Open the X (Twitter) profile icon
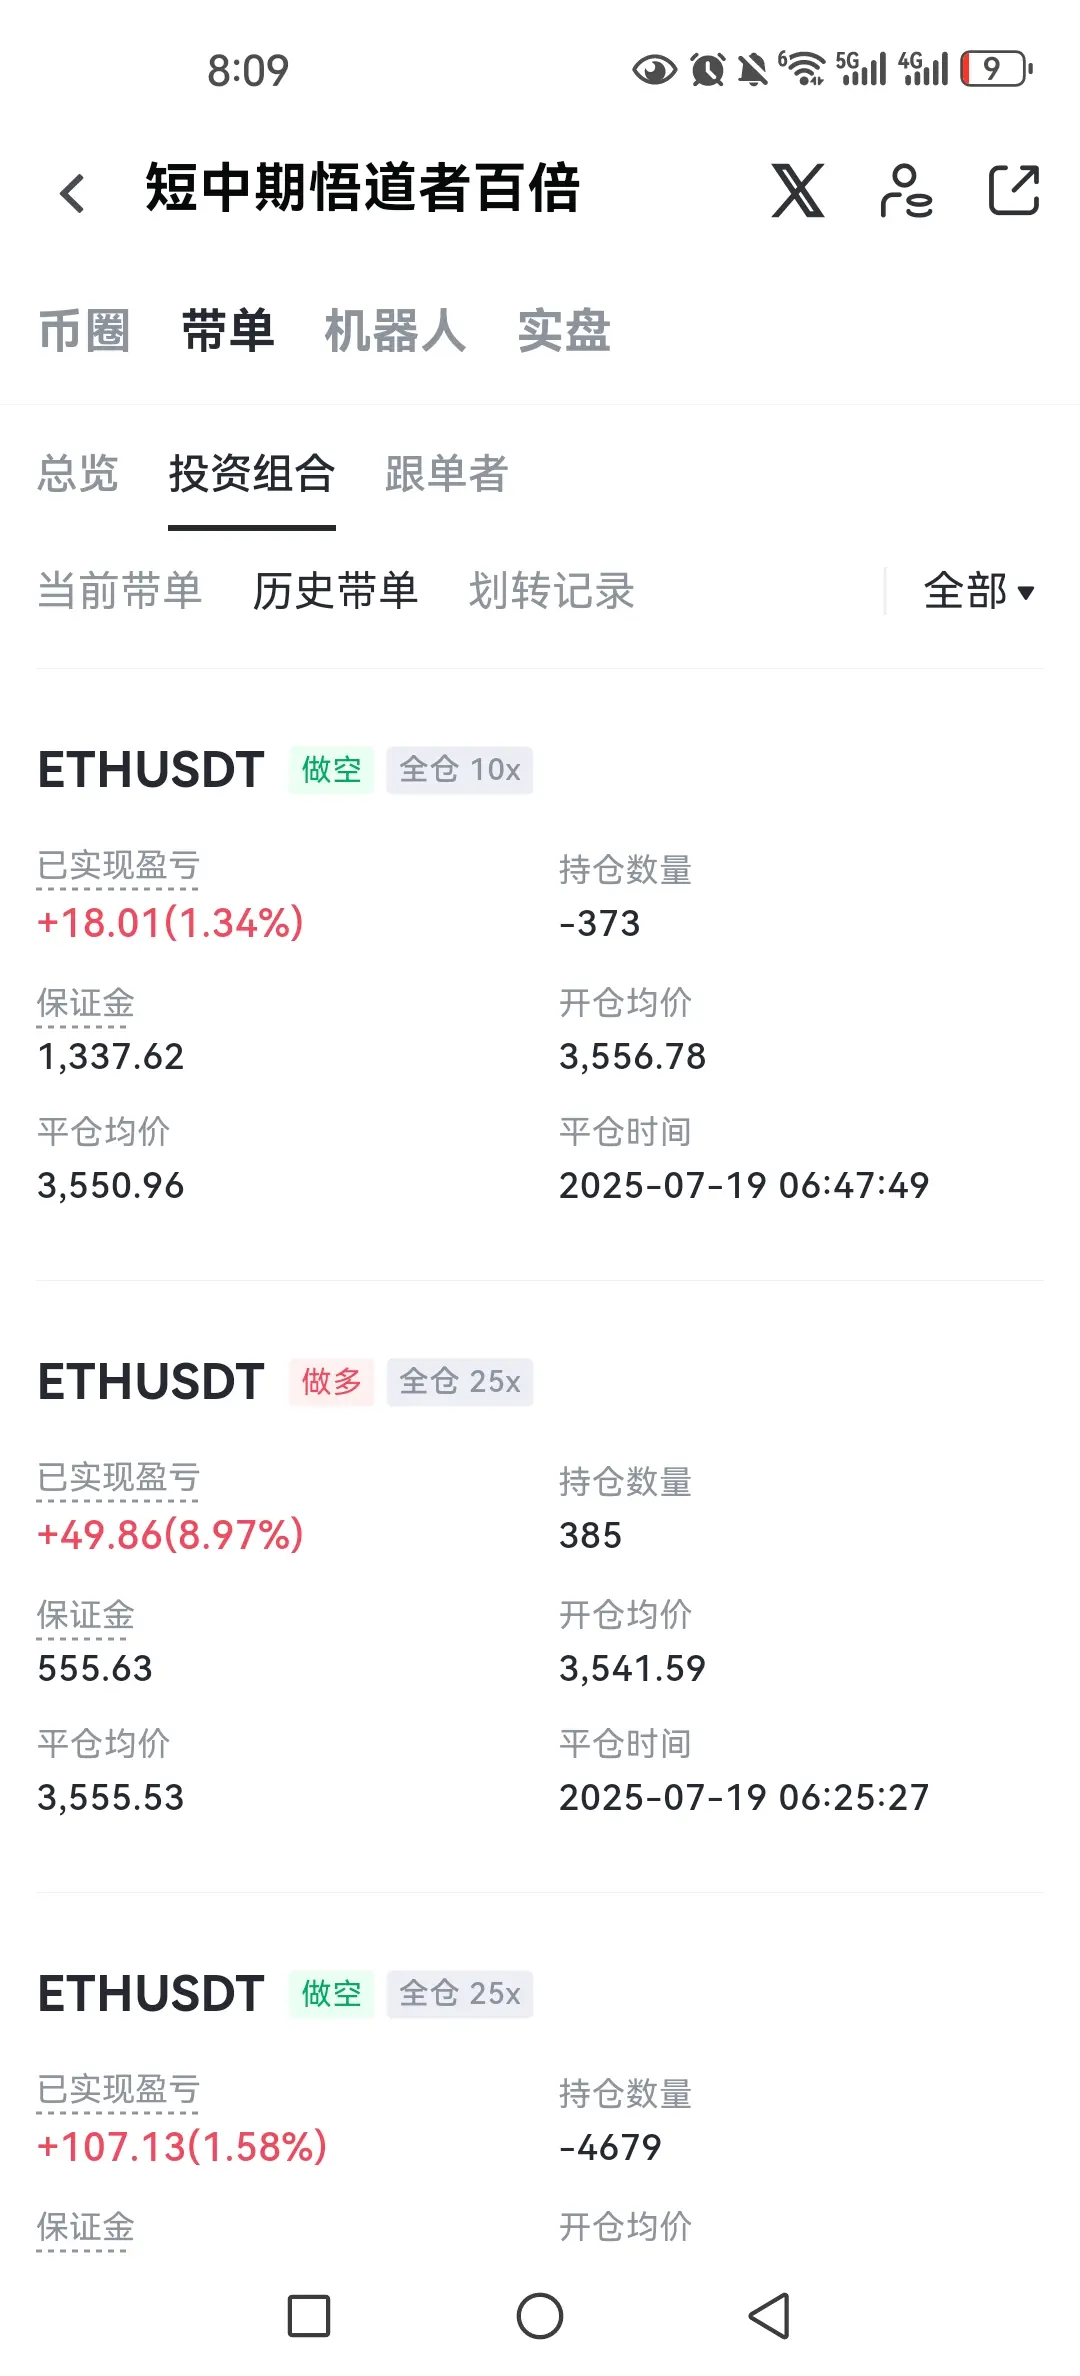This screenshot has width=1080, height=2376. tap(797, 190)
